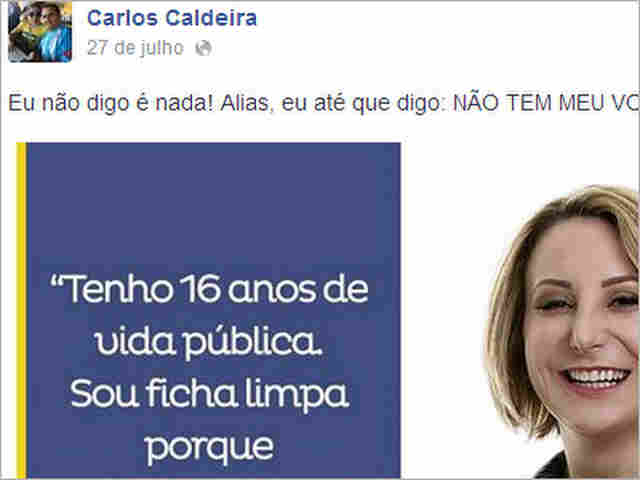
Task: Click the yellow stripe beside the quote
Action: click(x=22, y=311)
